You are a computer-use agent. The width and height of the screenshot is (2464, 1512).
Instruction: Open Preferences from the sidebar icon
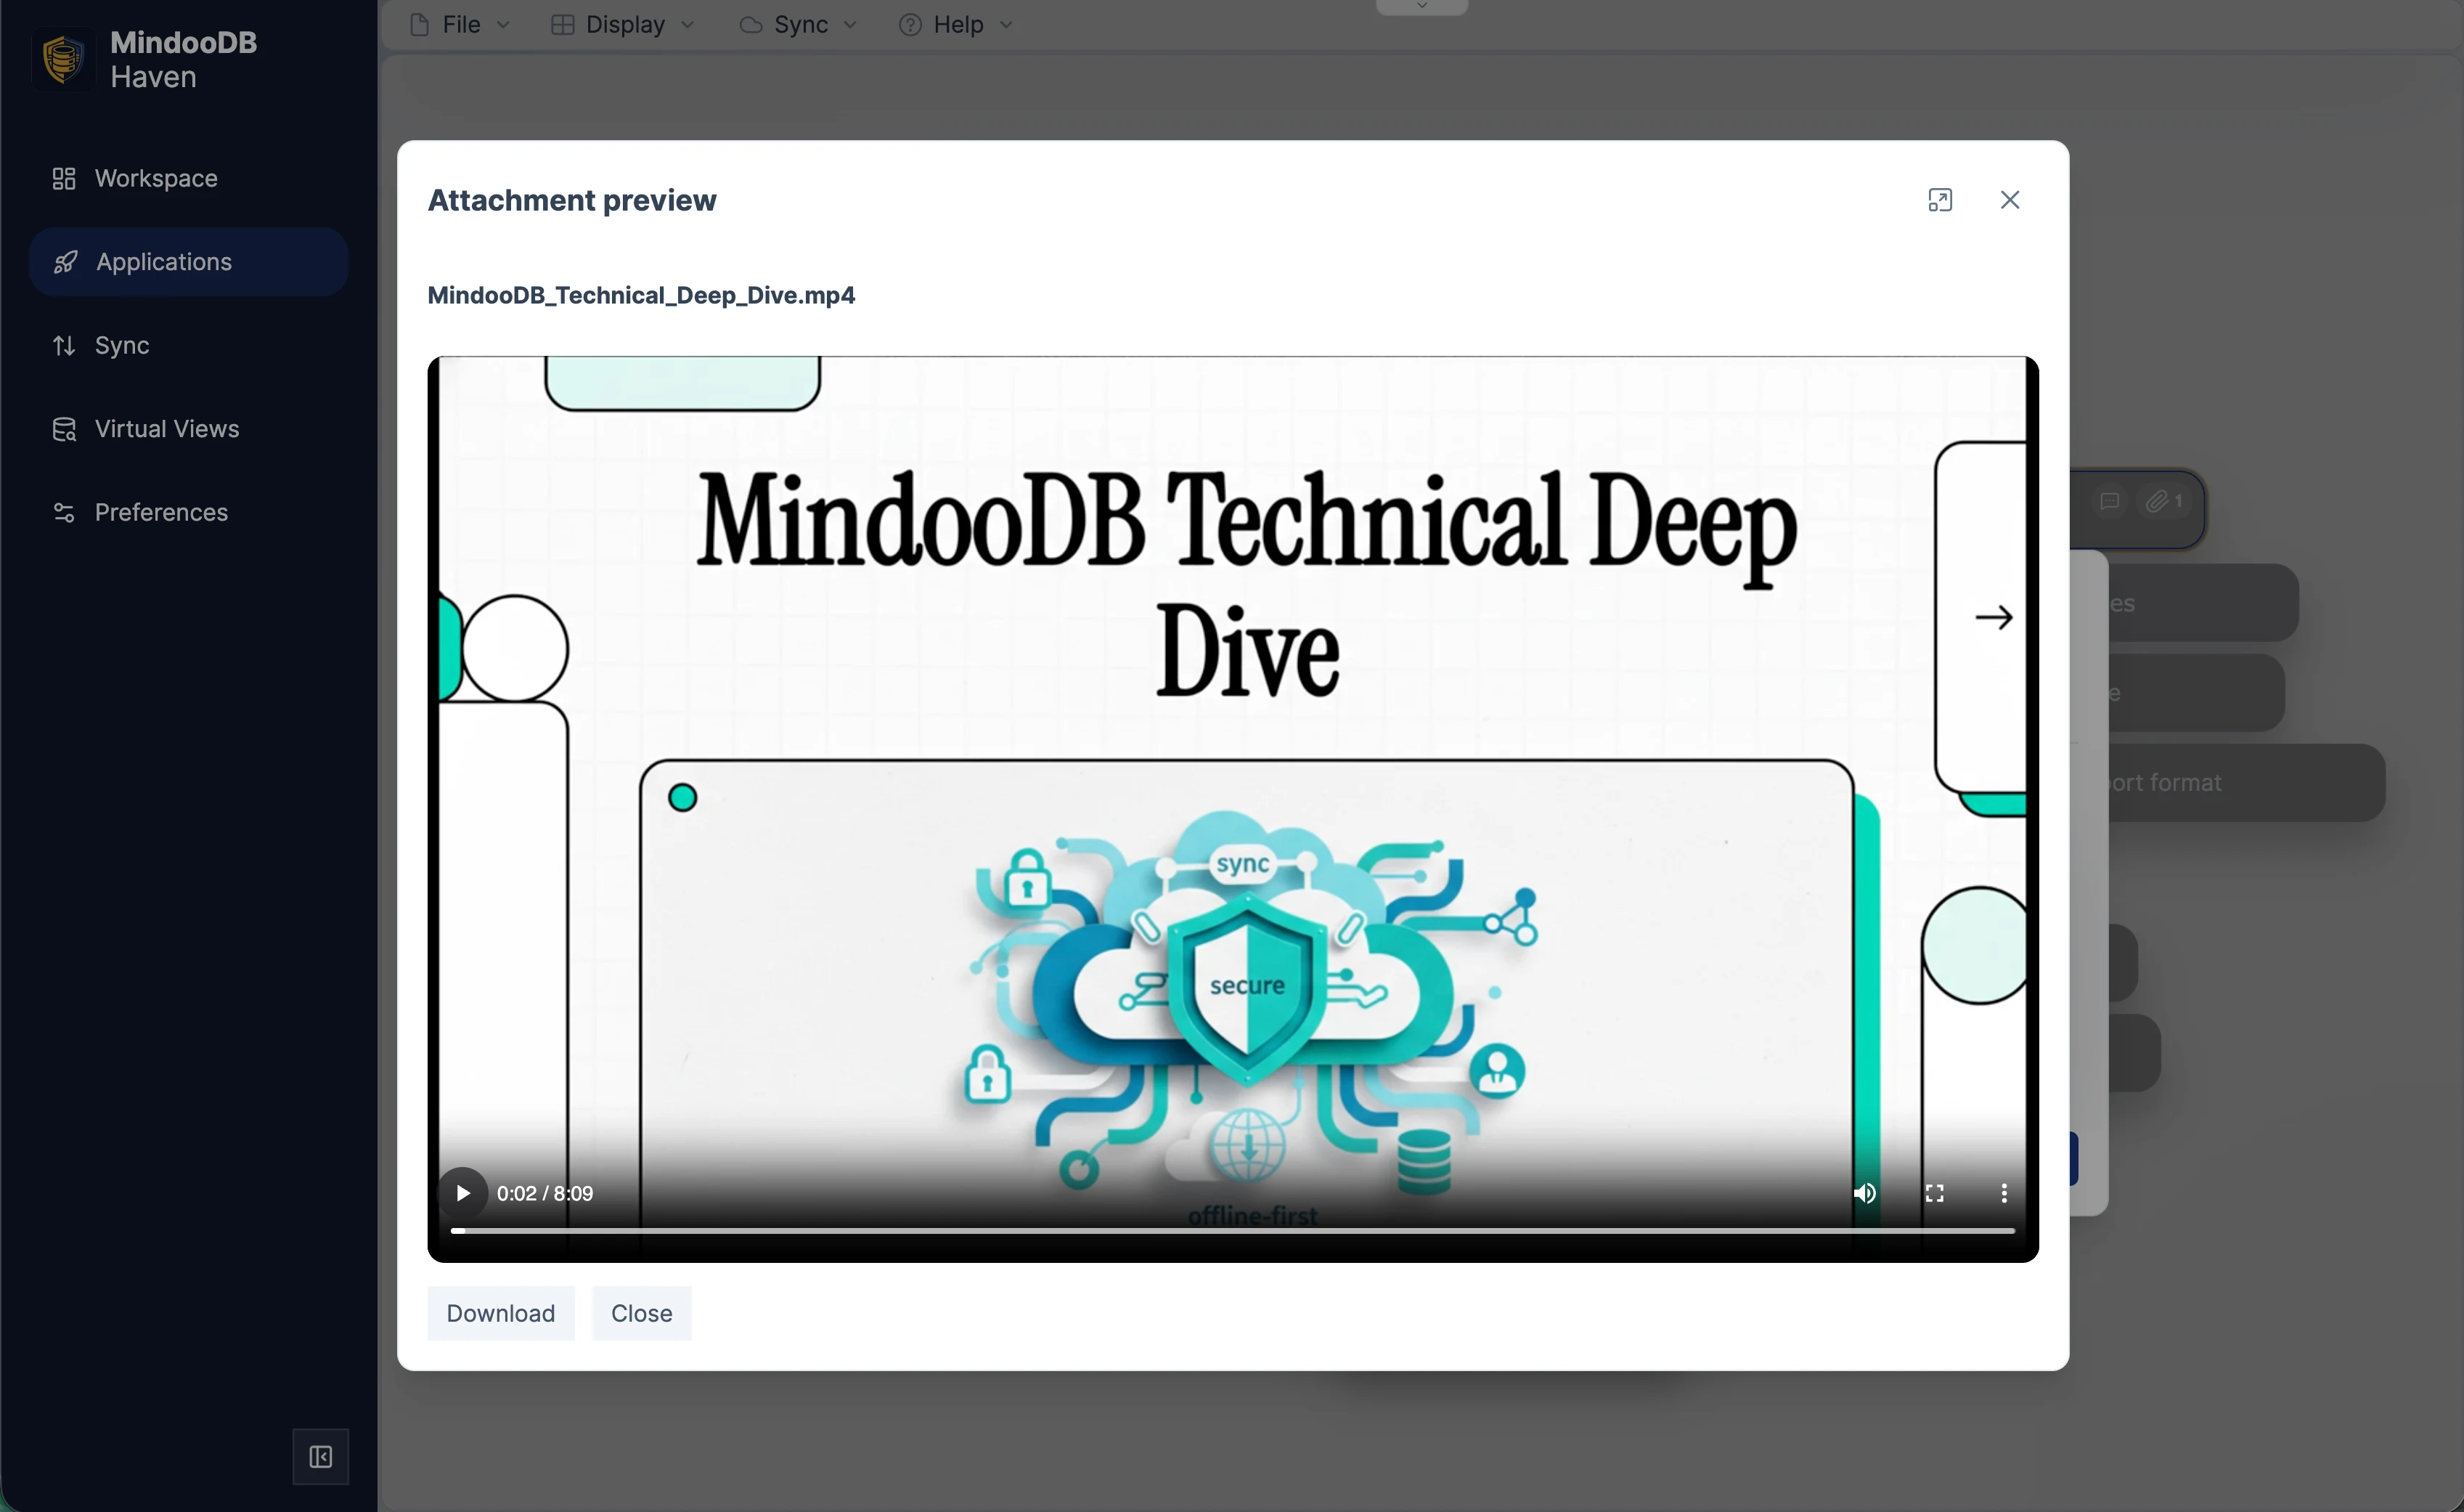[x=64, y=513]
